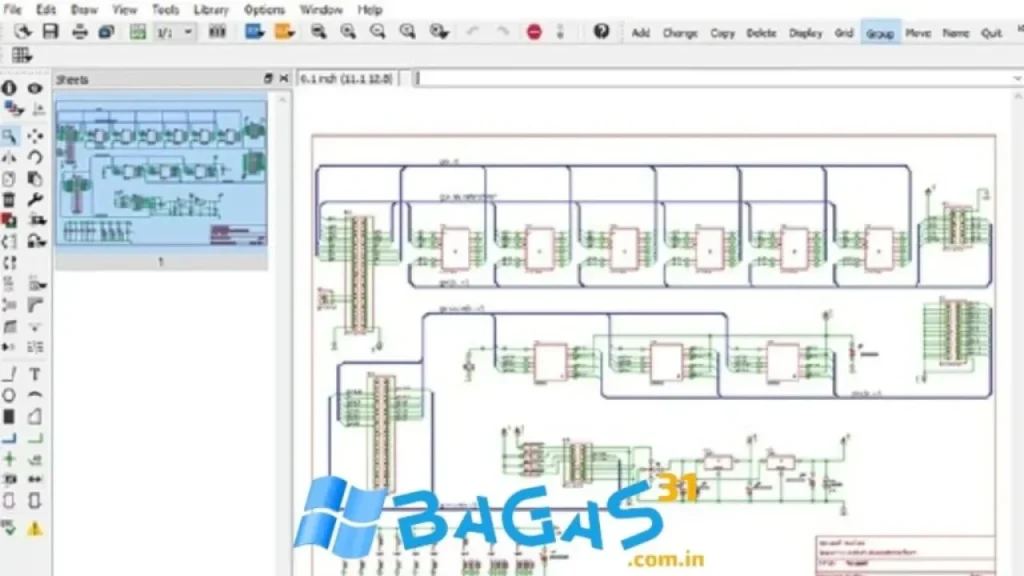Image resolution: width=1024 pixels, height=576 pixels.
Task: Click the Delete text button
Action: (x=761, y=33)
